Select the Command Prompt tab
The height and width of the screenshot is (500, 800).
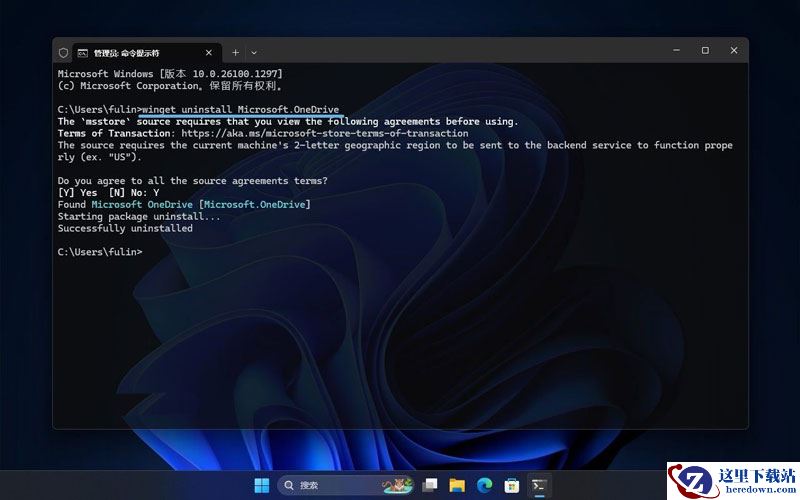(147, 53)
